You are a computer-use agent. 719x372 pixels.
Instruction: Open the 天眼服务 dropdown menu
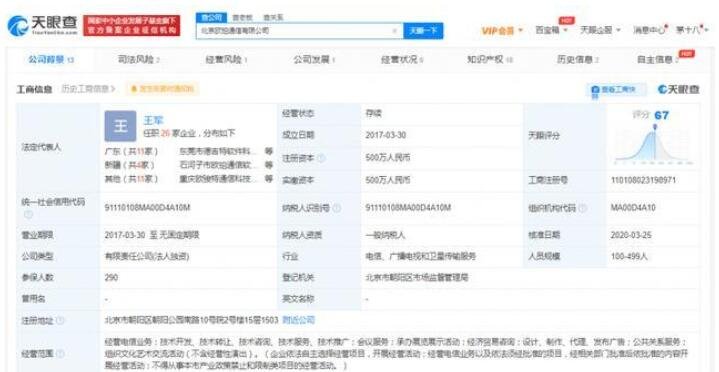[x=600, y=30]
